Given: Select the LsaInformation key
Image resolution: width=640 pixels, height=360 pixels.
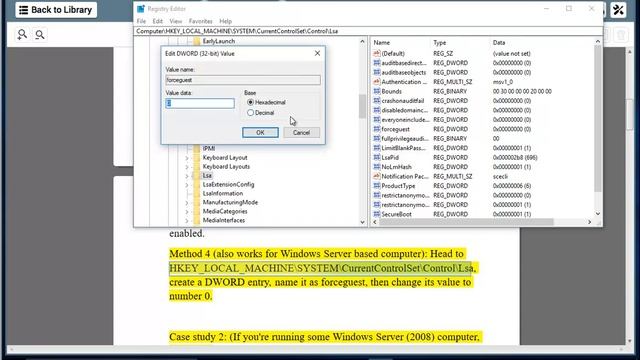Looking at the screenshot, I should click(222, 193).
